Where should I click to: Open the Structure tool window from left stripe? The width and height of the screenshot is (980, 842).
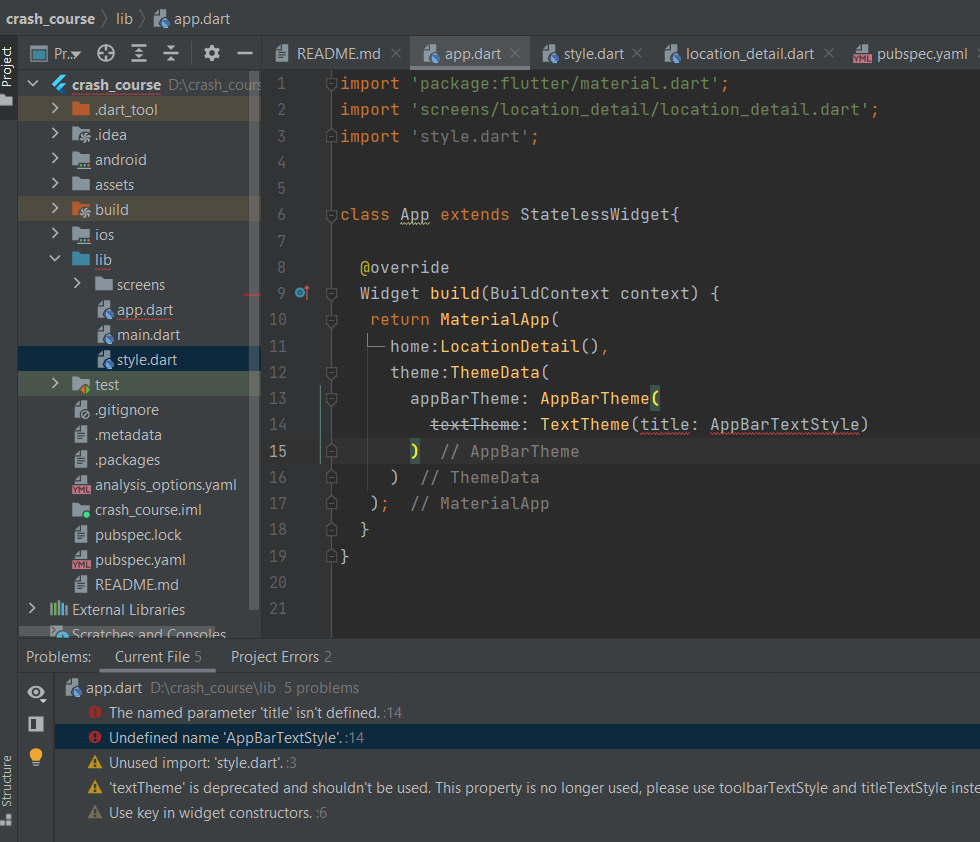coord(7,780)
